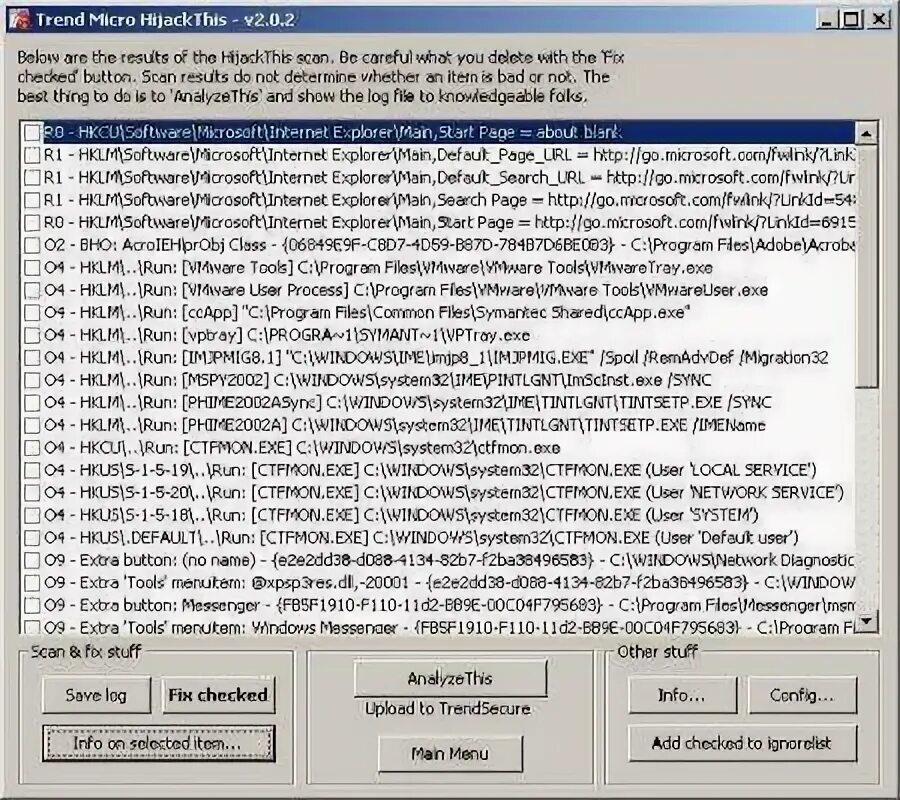Open the Info... dialog

pos(682,695)
